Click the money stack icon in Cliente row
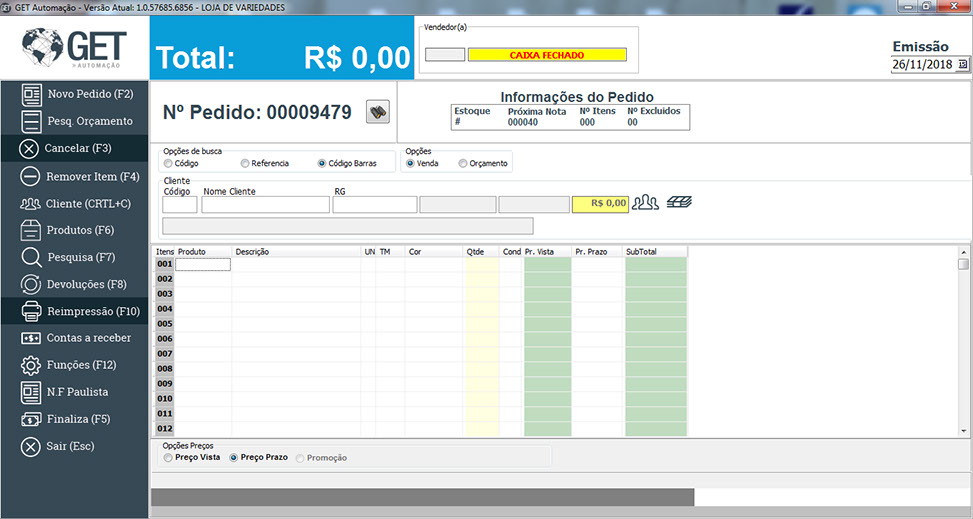This screenshot has height=519, width=973. (680, 203)
